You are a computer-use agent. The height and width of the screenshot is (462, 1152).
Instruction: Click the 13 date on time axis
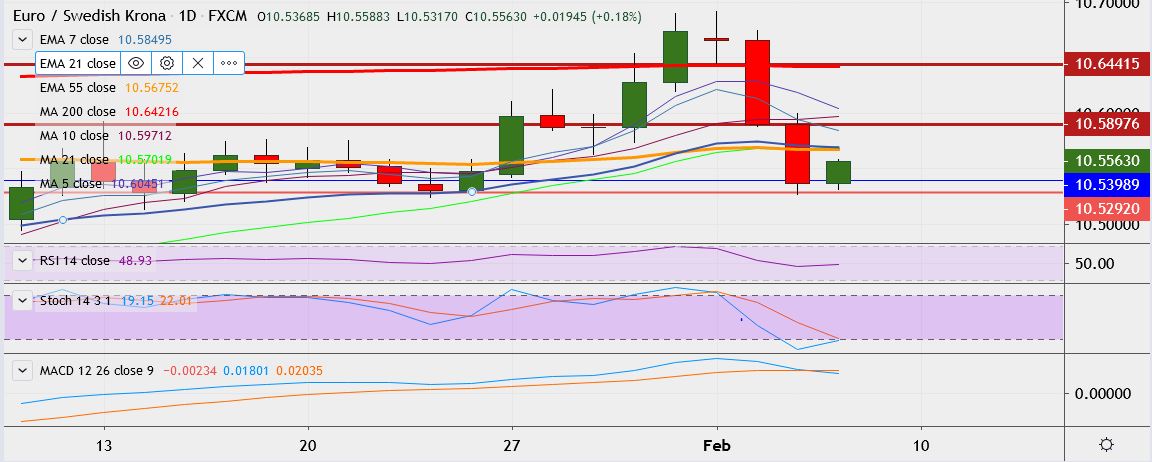[104, 445]
